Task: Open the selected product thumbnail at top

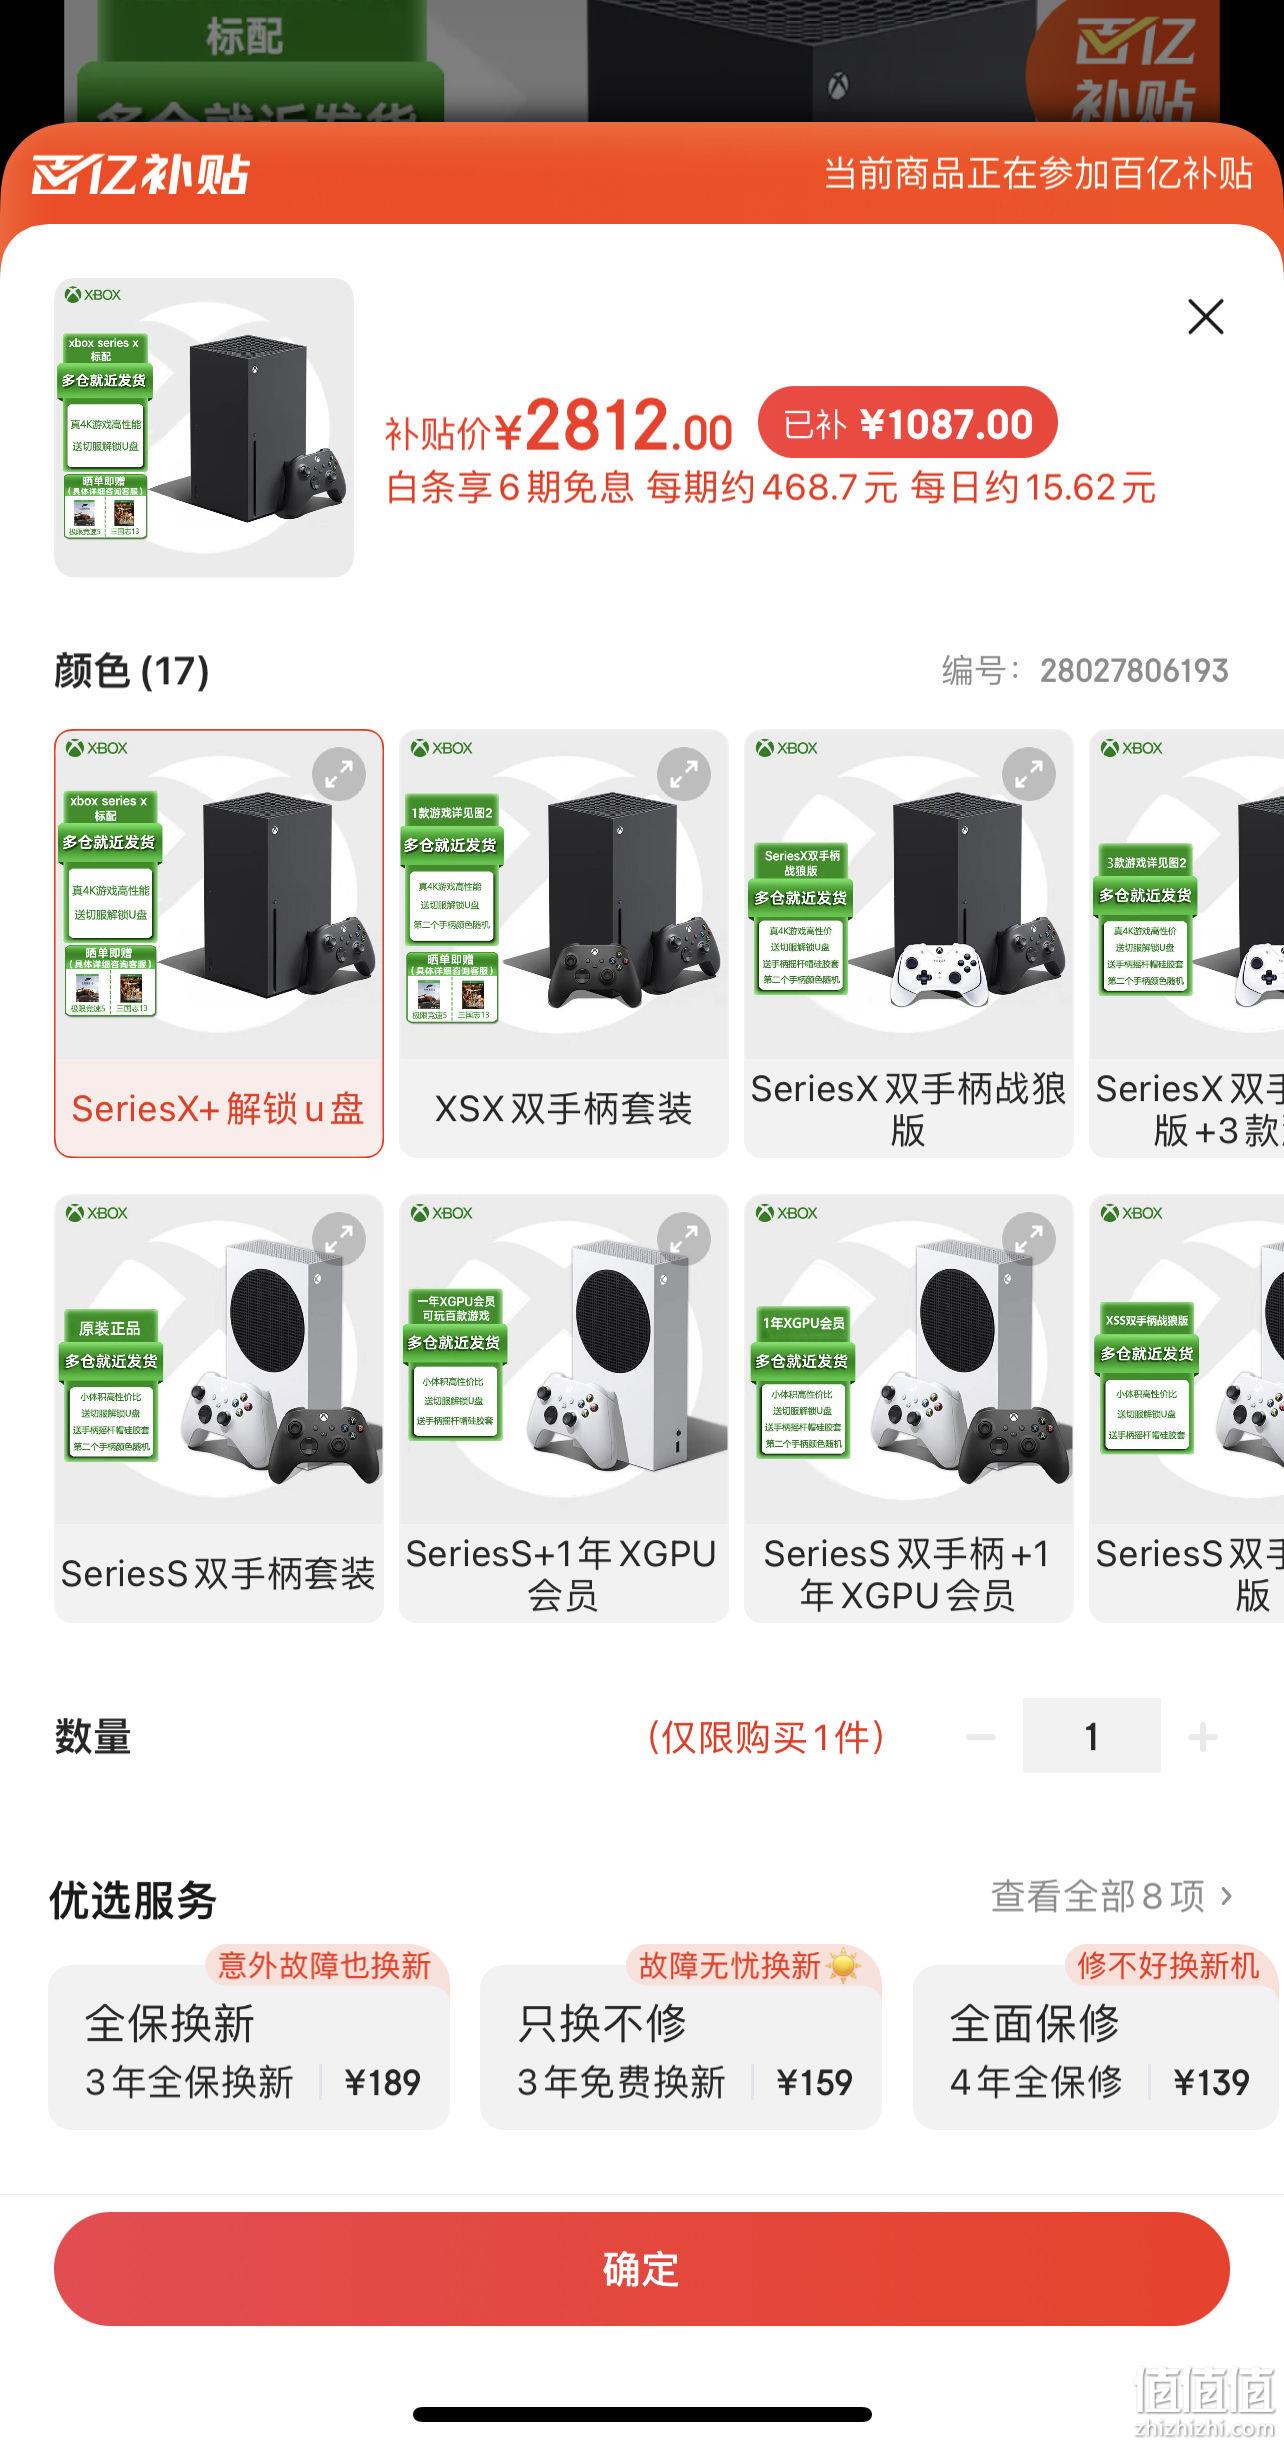Action: (x=204, y=428)
